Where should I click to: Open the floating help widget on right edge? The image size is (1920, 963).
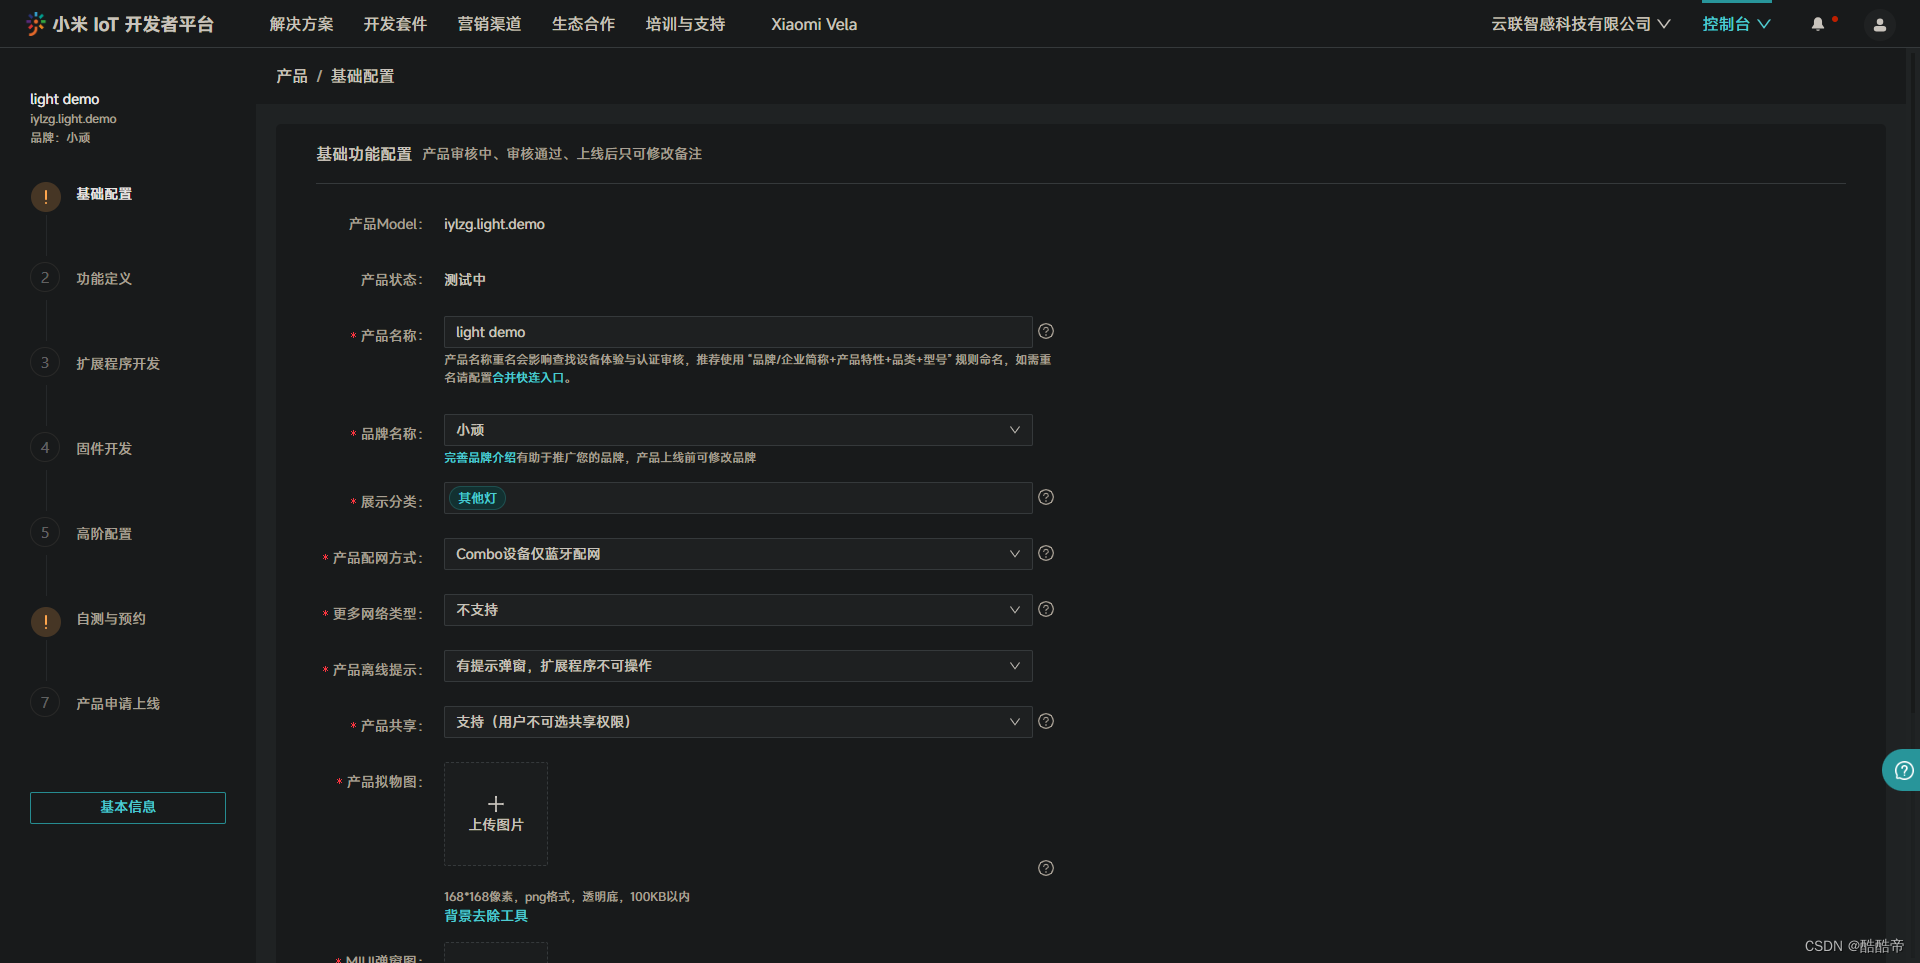coord(1902,770)
